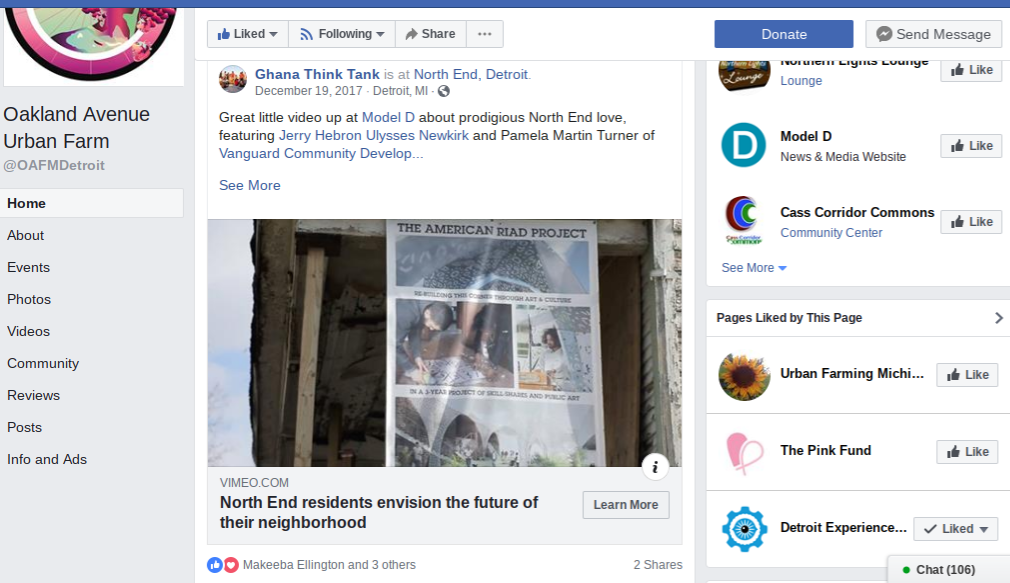The width and height of the screenshot is (1010, 583).
Task: Click the info icon on video thumbnail
Action: click(655, 466)
